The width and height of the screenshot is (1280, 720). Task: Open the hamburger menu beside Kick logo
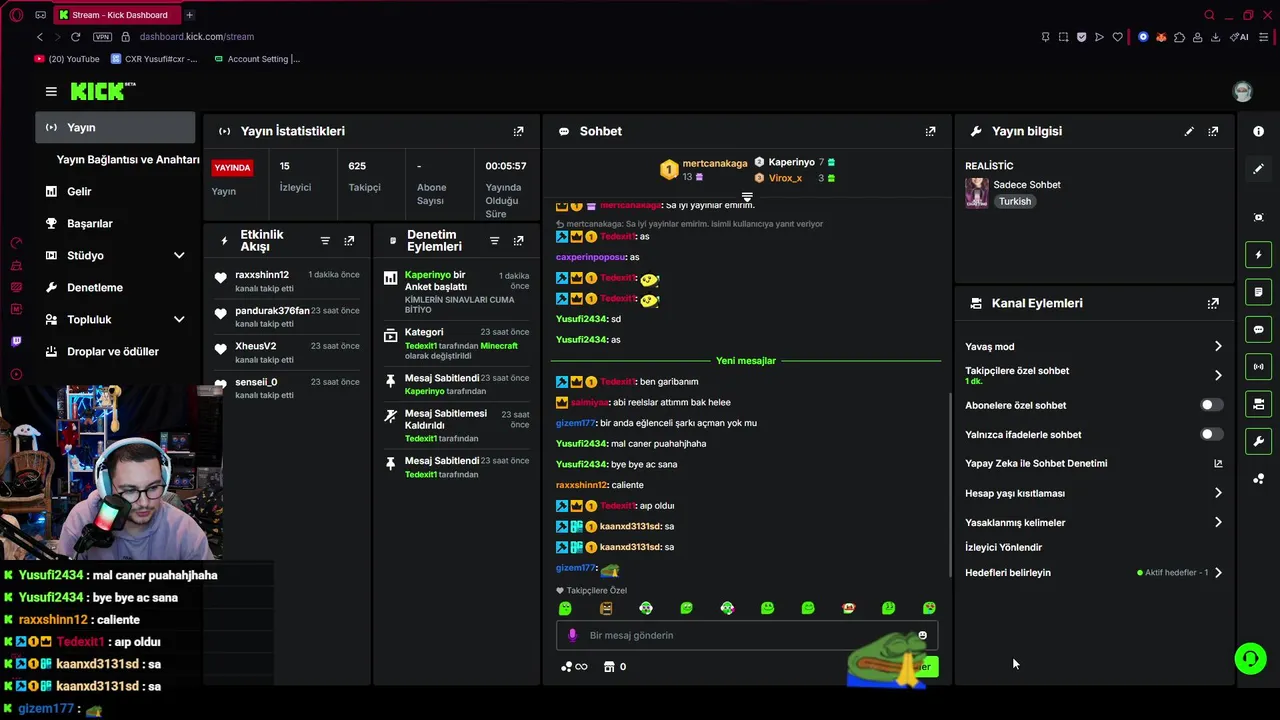[x=51, y=91]
